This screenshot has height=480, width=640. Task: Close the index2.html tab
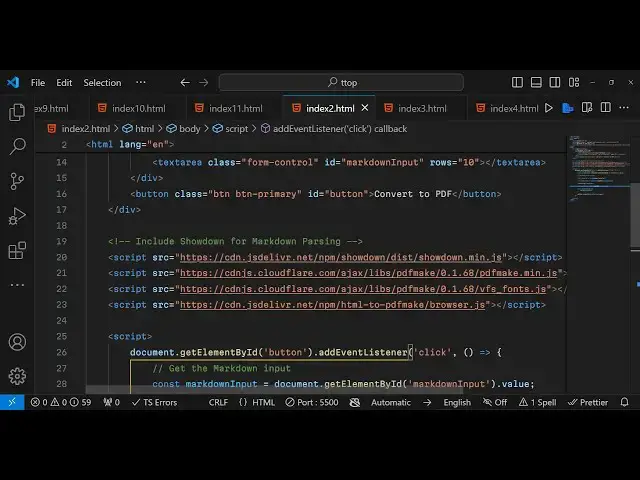click(x=365, y=108)
